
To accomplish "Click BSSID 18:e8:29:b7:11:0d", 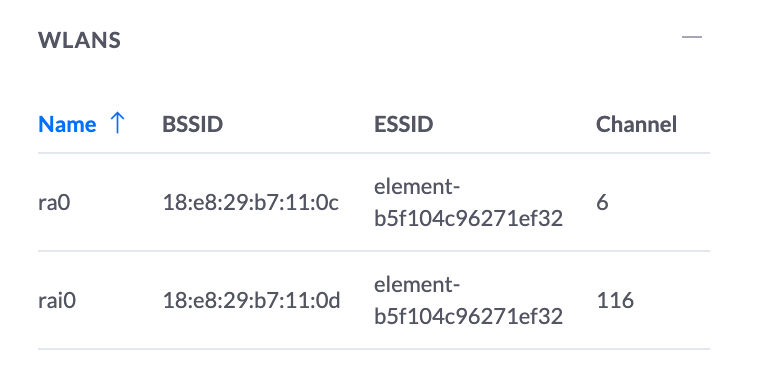I will point(252,300).
